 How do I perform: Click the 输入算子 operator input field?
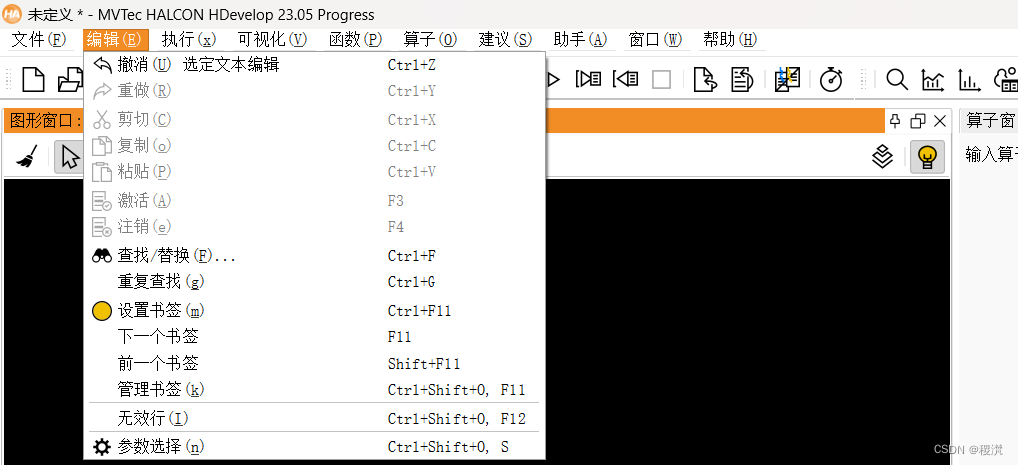click(x=991, y=154)
